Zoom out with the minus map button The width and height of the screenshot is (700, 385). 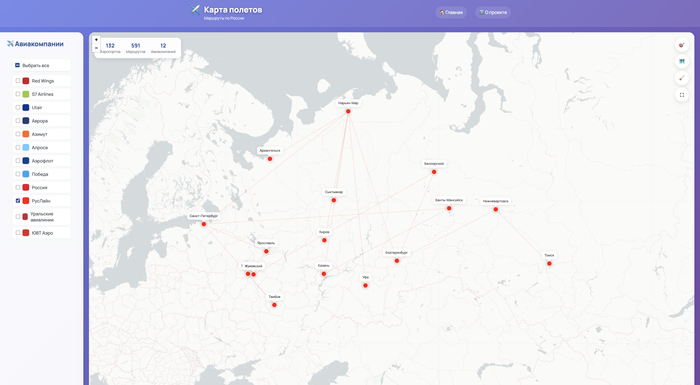[x=96, y=48]
